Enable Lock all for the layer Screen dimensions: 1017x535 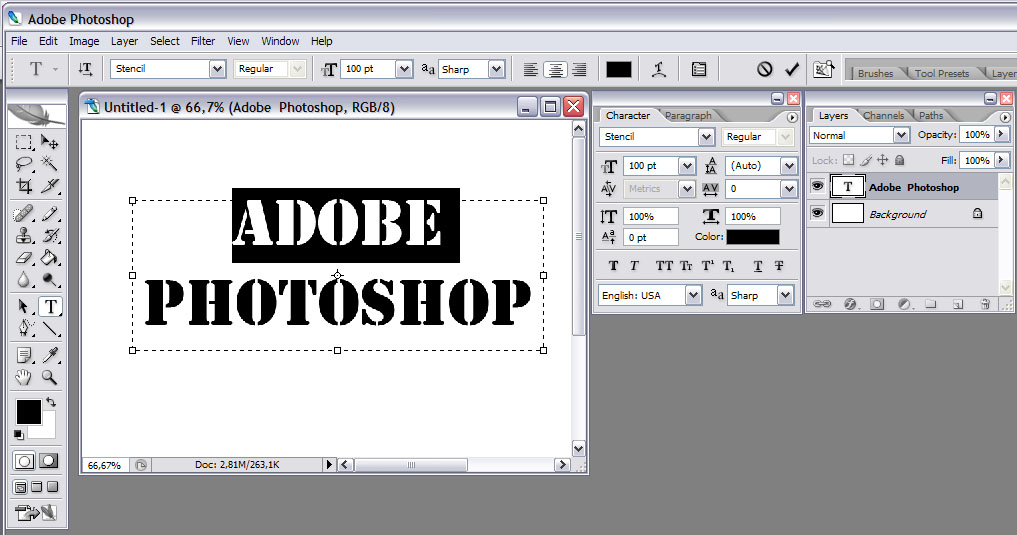click(x=900, y=160)
